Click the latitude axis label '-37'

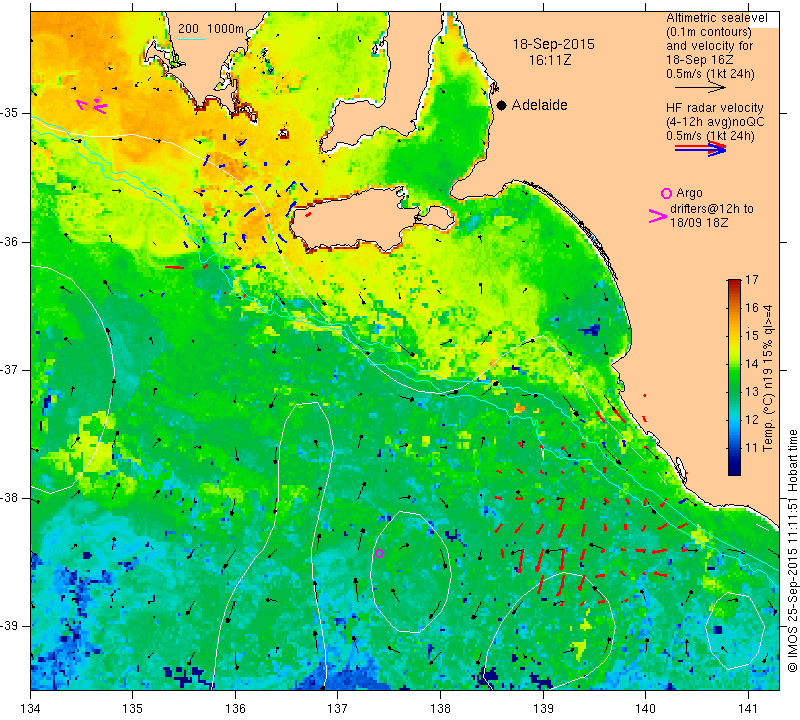pos(10,369)
